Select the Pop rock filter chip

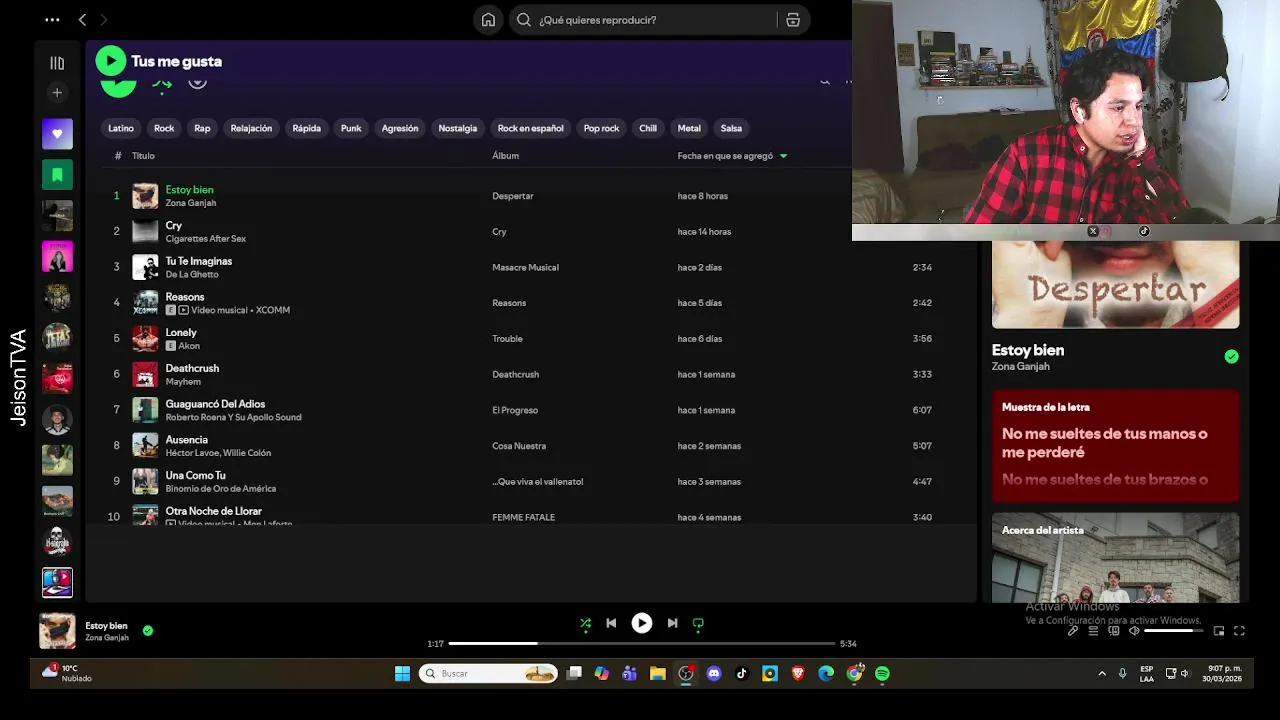(601, 128)
